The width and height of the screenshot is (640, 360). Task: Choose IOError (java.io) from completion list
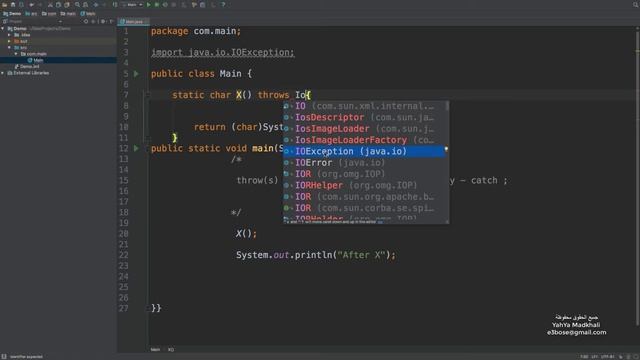[x=364, y=163]
